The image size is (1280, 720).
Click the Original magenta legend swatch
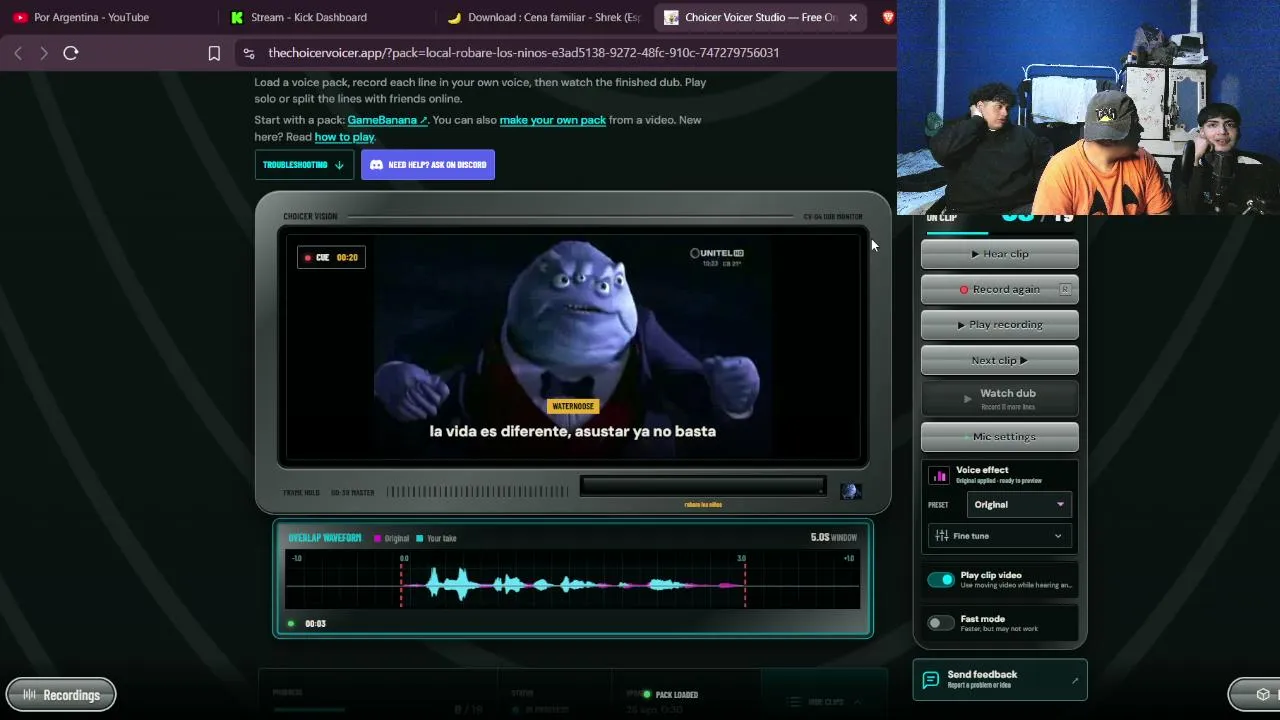click(x=377, y=539)
